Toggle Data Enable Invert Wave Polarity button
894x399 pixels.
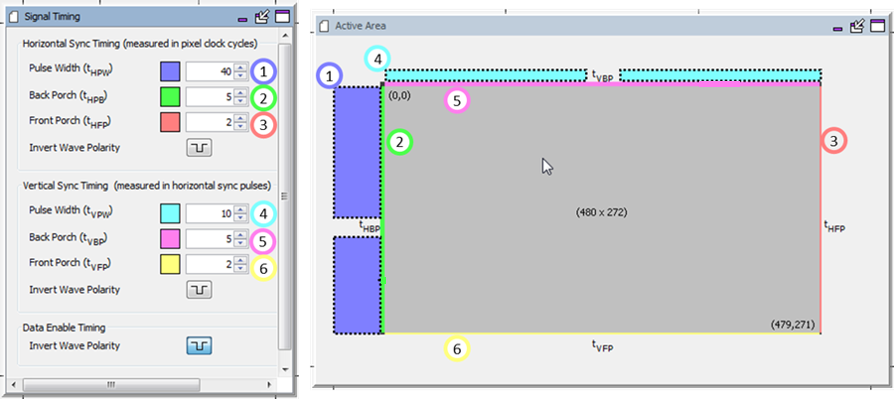point(200,346)
